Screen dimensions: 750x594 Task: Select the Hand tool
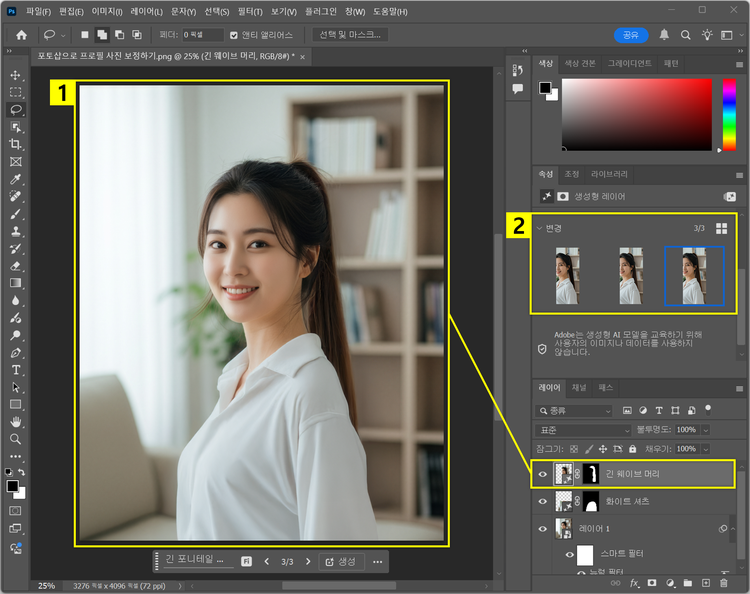click(x=15, y=421)
